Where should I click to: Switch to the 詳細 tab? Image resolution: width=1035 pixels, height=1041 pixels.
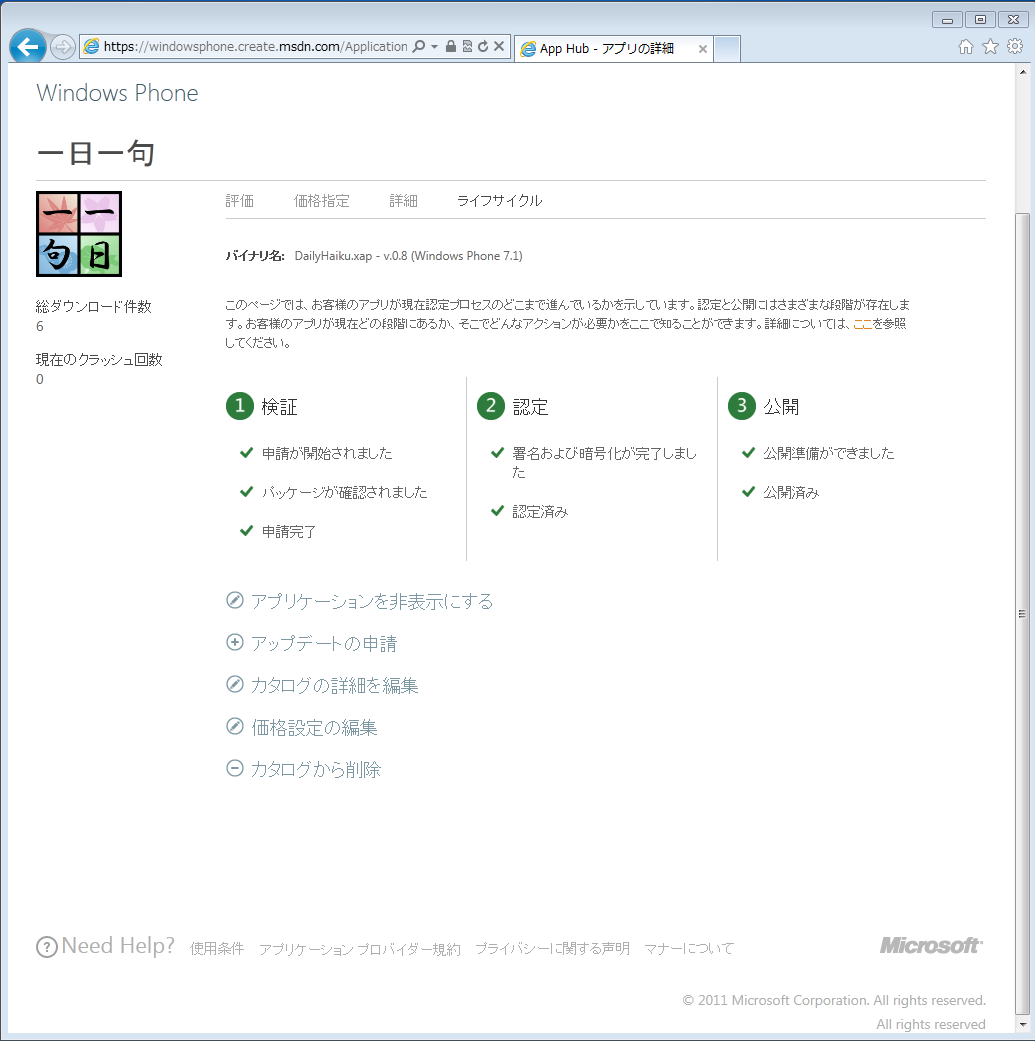[x=404, y=200]
